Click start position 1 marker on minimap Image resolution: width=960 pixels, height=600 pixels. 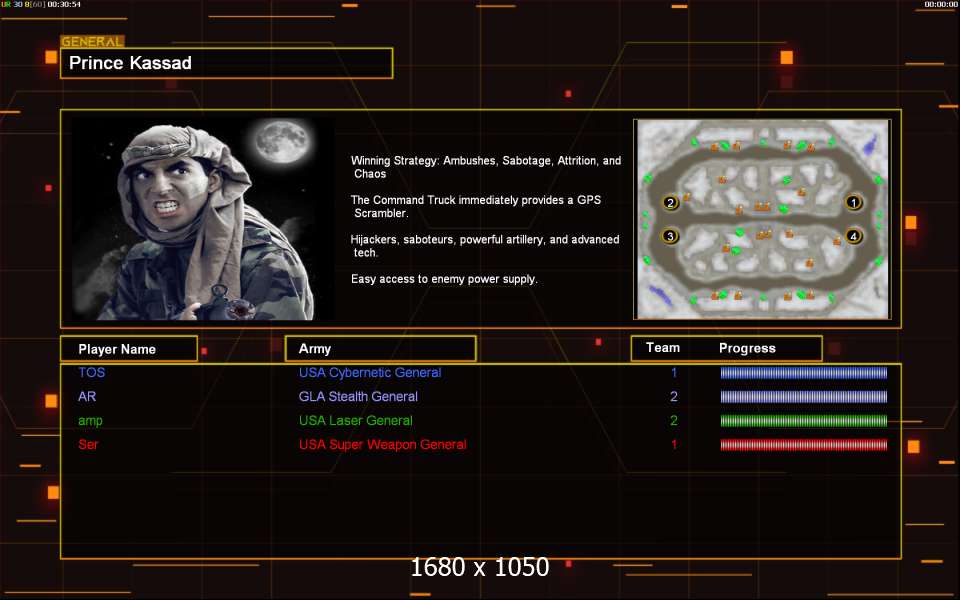tap(853, 202)
